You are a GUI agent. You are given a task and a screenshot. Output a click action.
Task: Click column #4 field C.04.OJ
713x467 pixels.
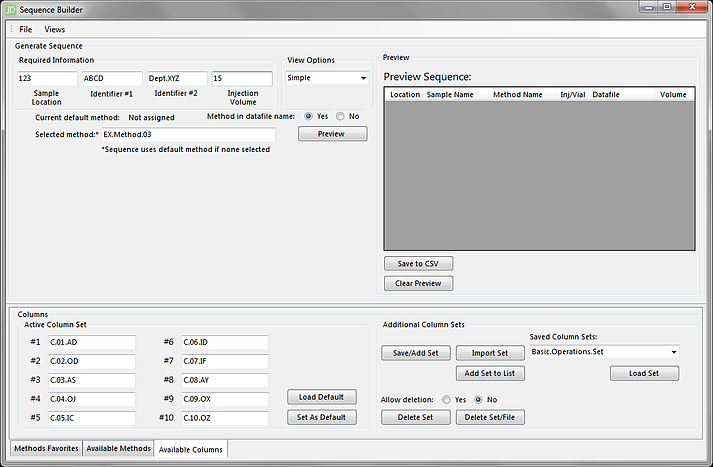pos(92,399)
